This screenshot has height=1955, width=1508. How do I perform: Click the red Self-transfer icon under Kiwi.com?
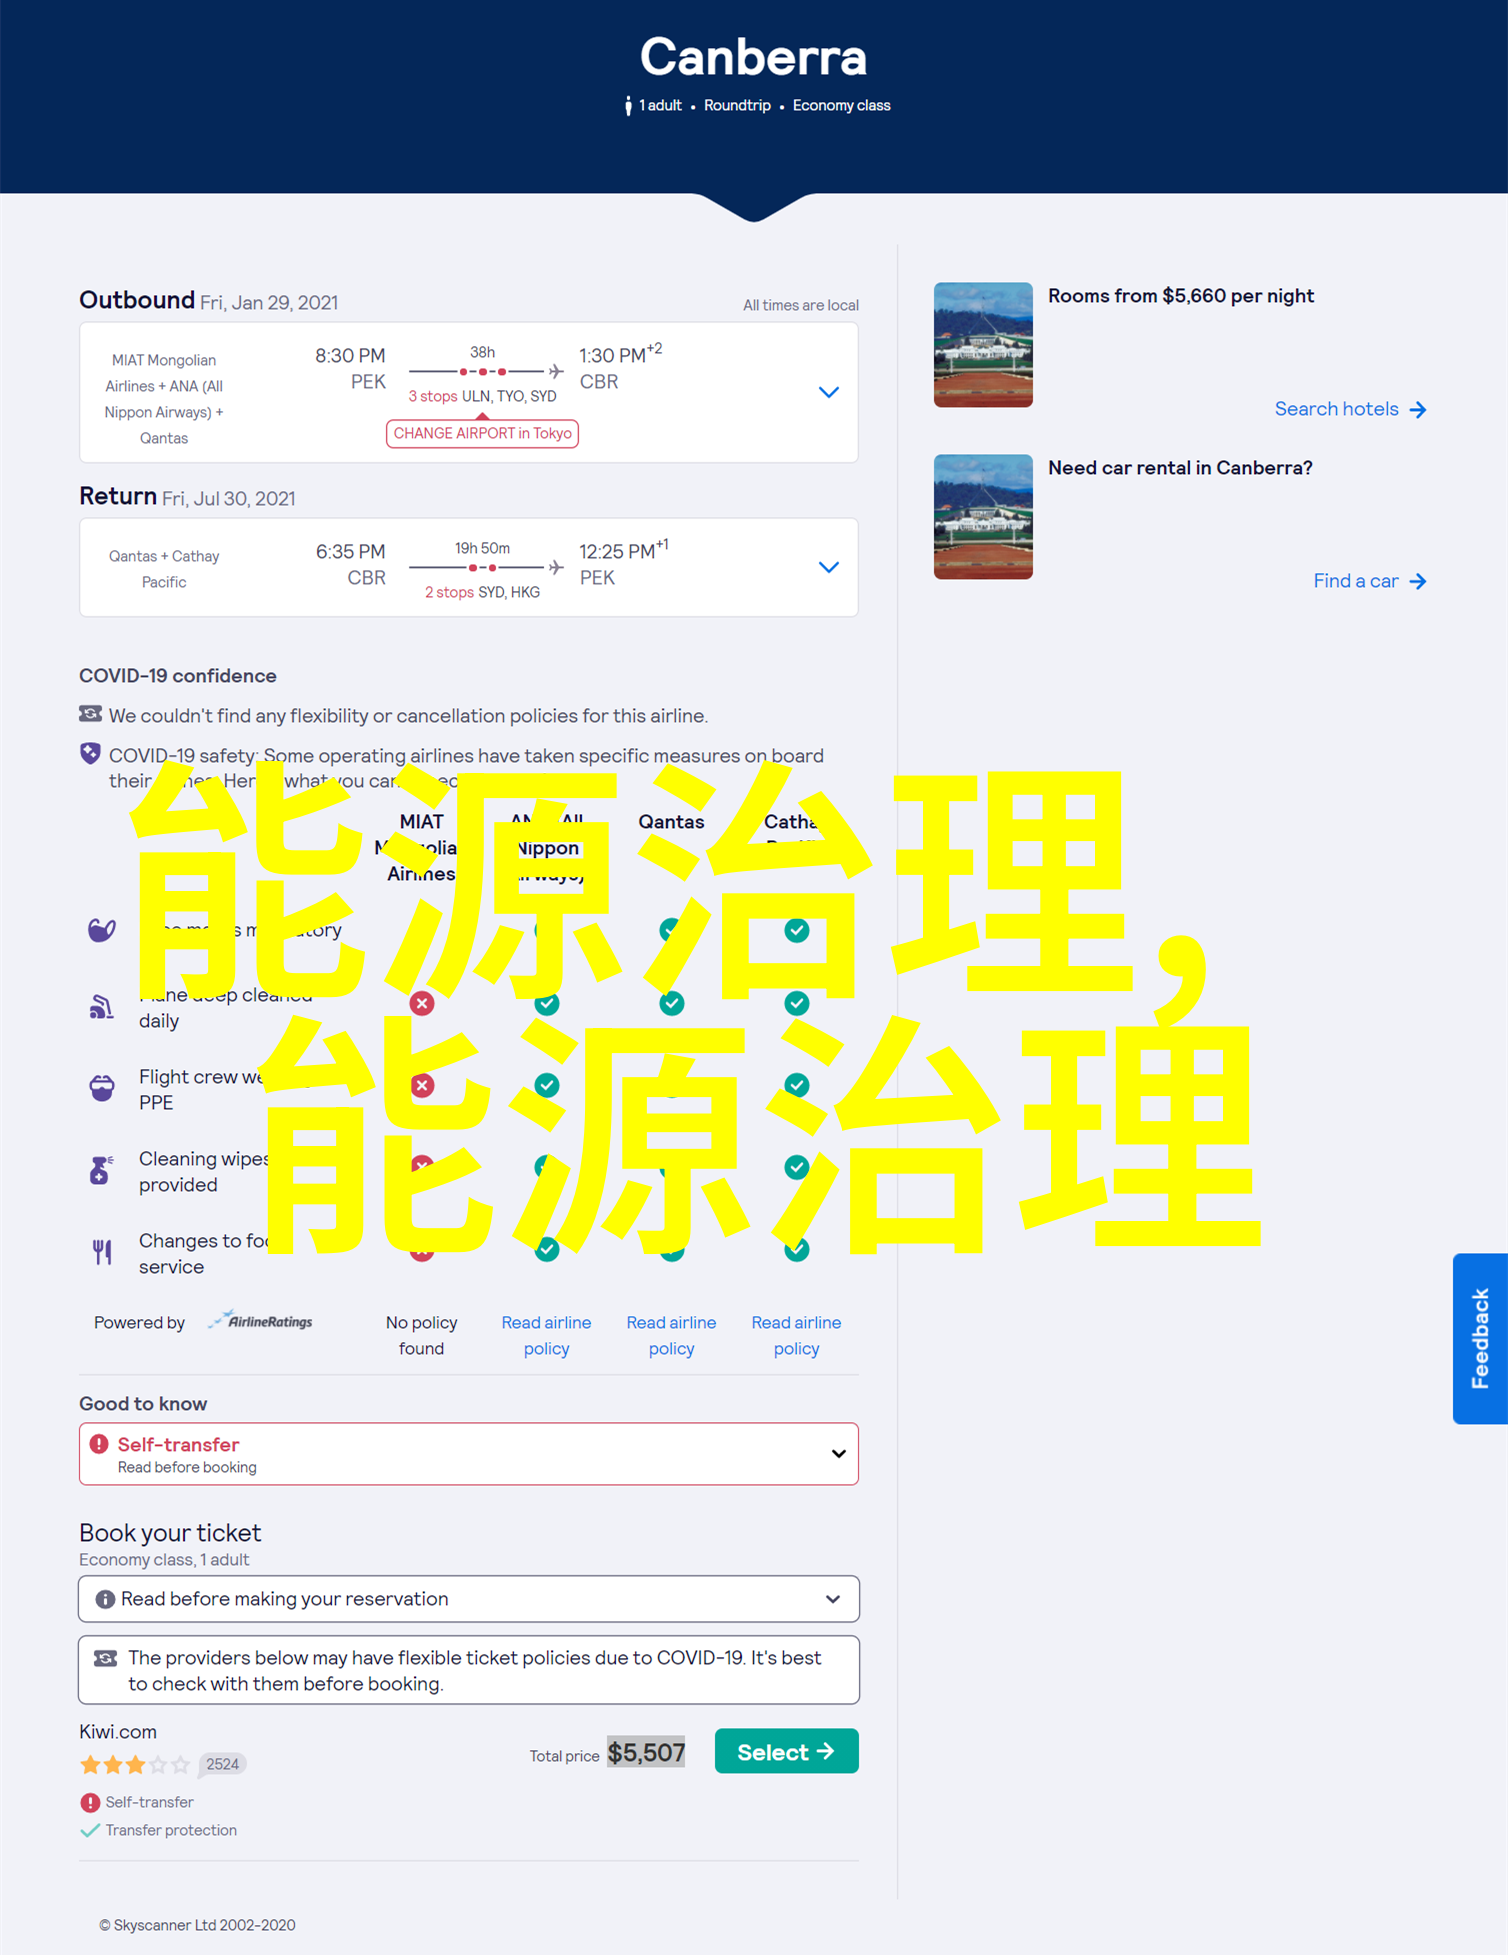click(90, 1802)
